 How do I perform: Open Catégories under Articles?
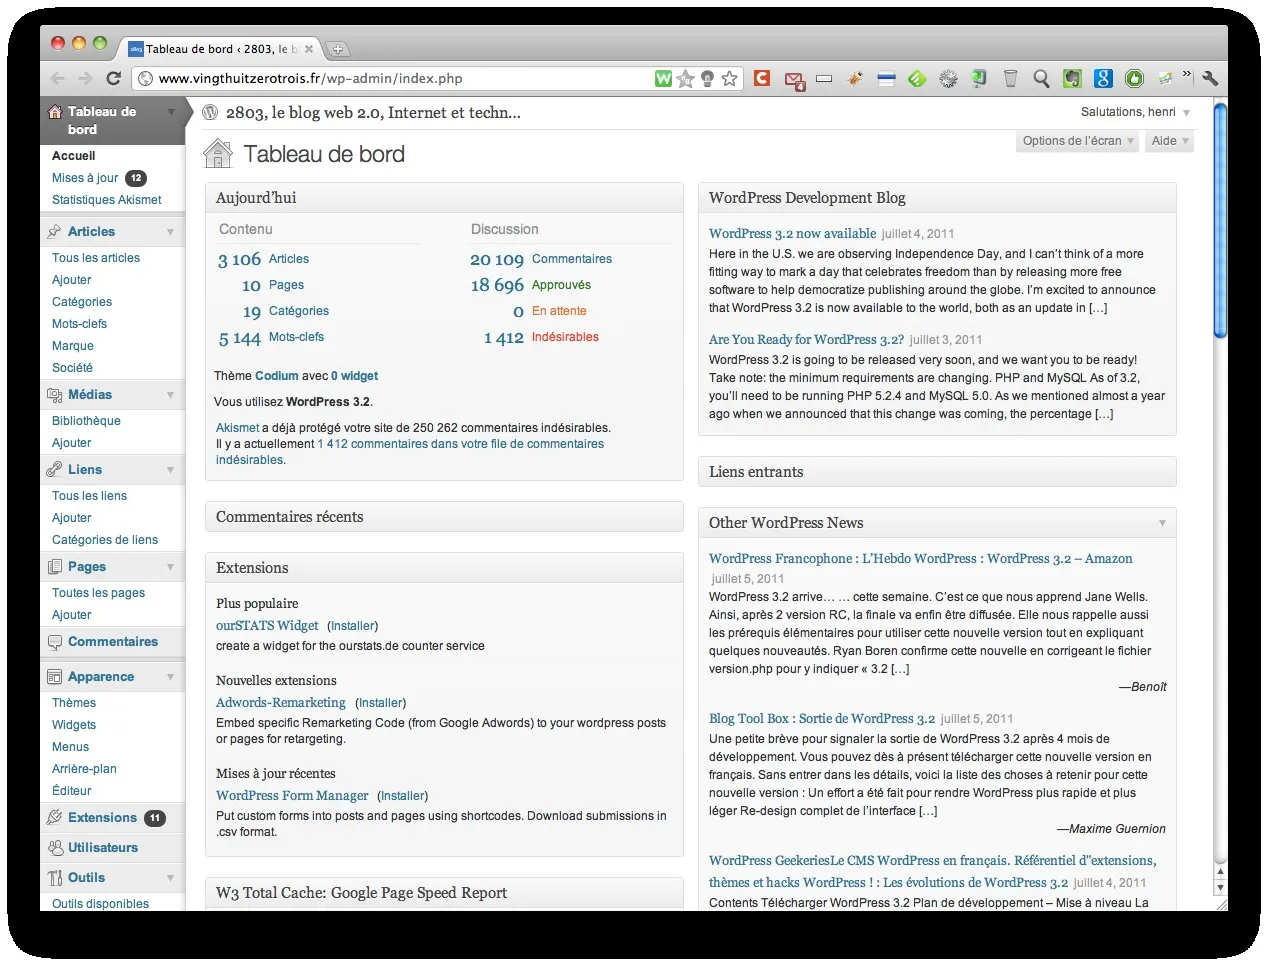(82, 302)
